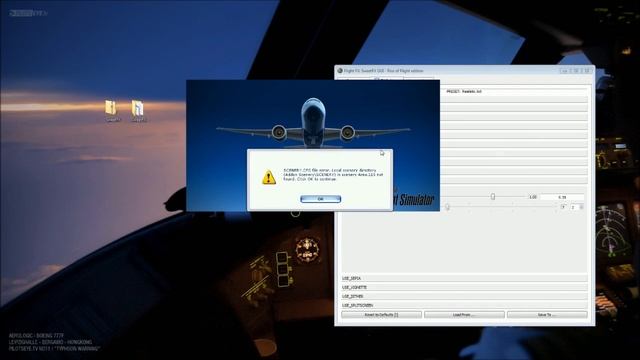Select the USE_VIGNETTE row in SweetFX
The image size is (640, 360).
click(x=464, y=287)
